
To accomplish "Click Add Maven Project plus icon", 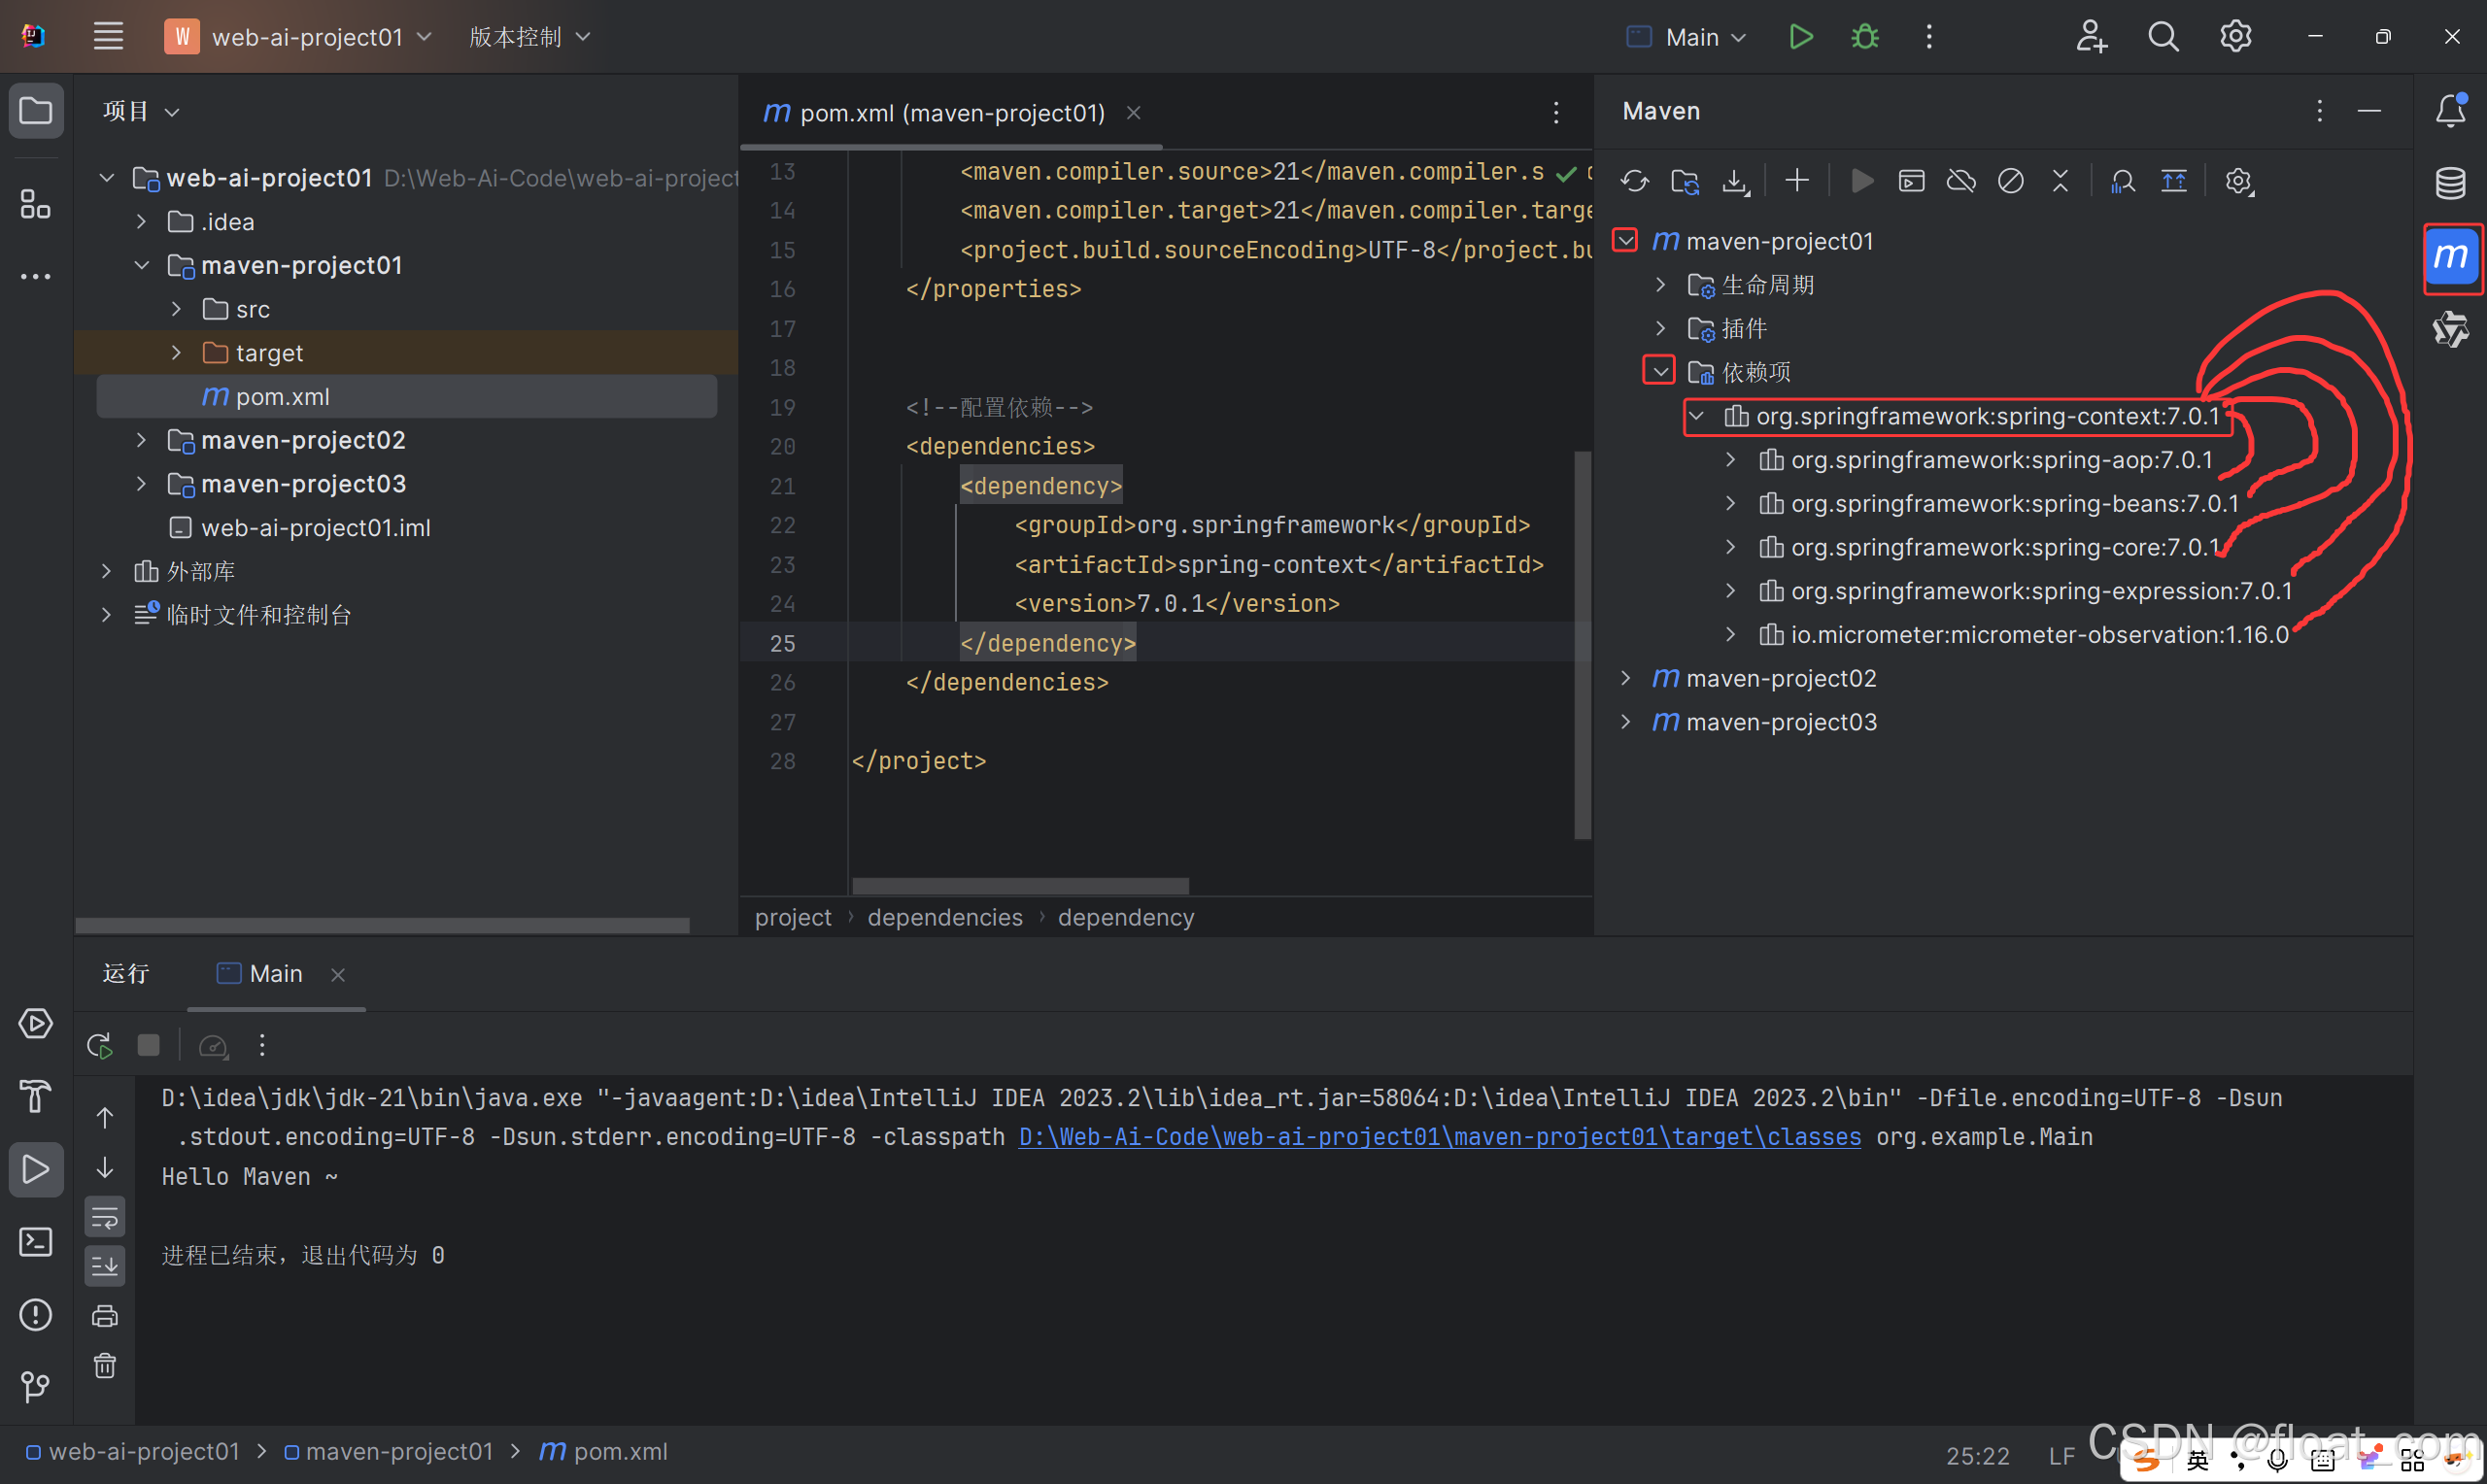I will point(1797,181).
